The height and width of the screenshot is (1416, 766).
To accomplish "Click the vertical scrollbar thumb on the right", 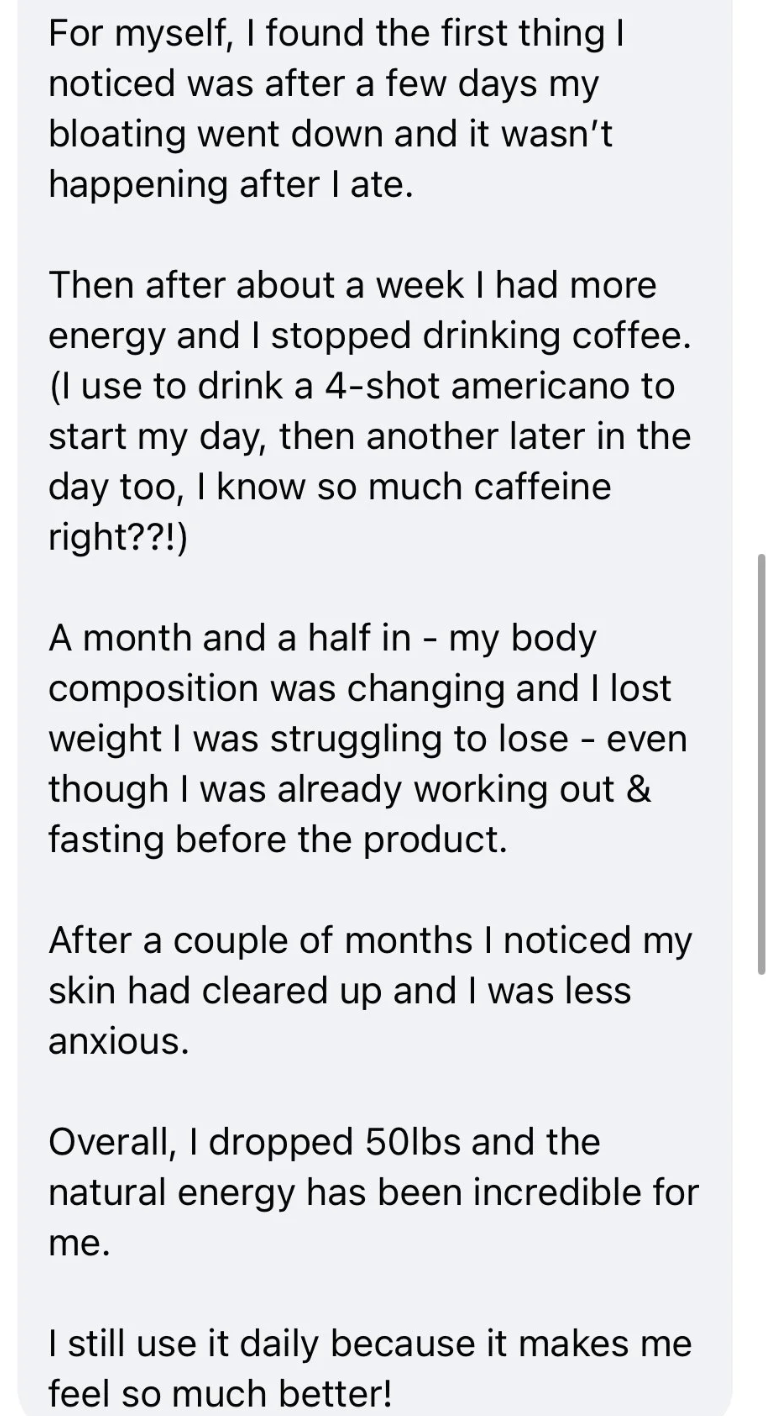I will click(761, 763).
